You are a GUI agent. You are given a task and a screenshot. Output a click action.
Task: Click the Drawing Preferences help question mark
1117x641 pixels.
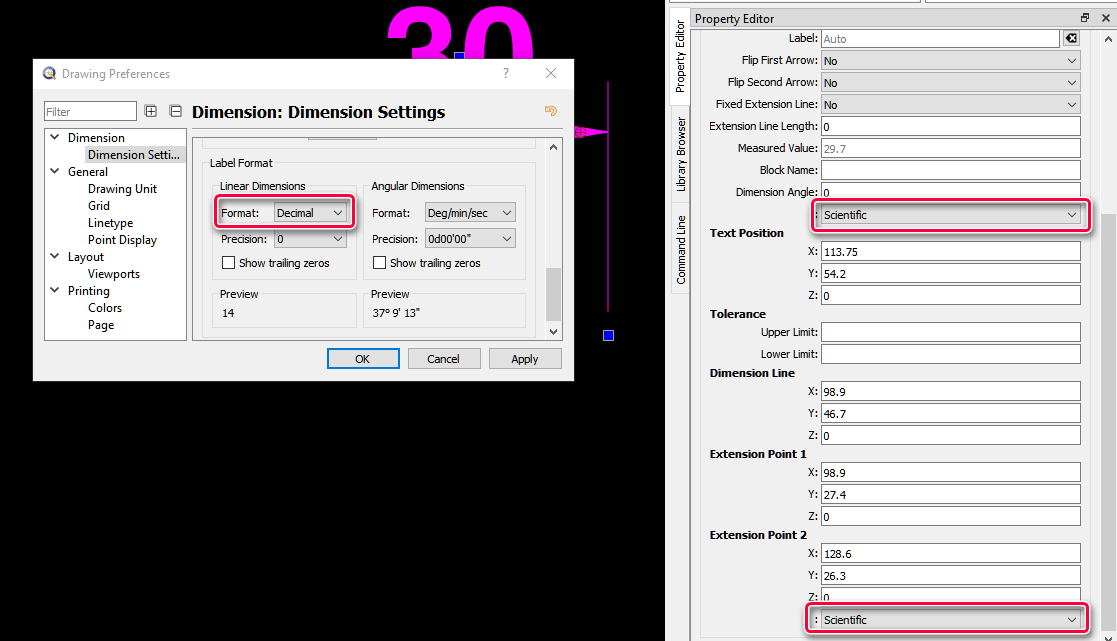[x=506, y=73]
